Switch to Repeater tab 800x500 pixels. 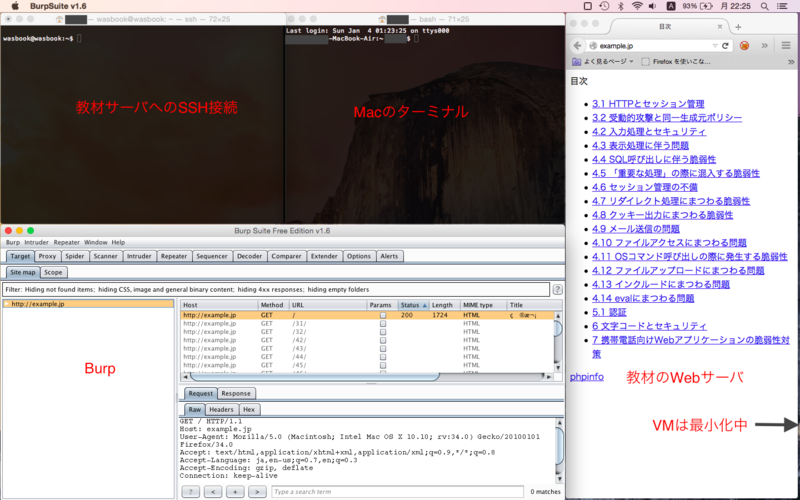coord(174,256)
